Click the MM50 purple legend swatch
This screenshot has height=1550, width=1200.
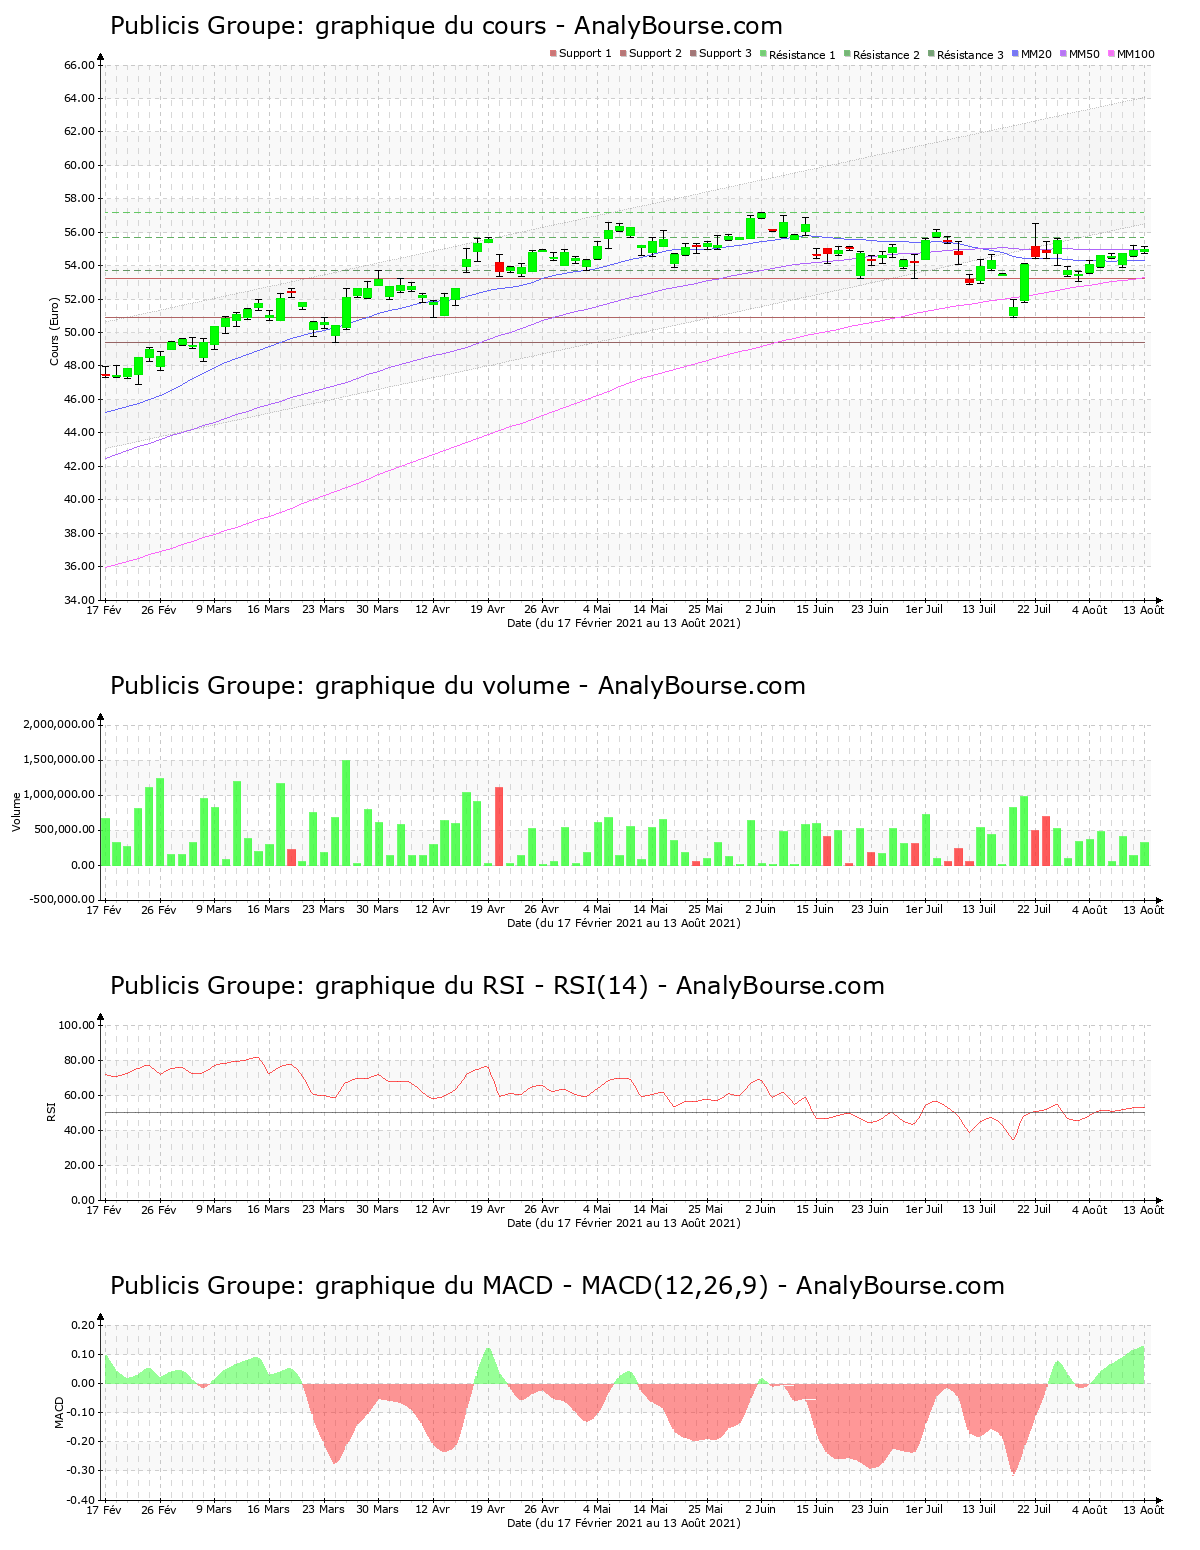pos(1064,53)
